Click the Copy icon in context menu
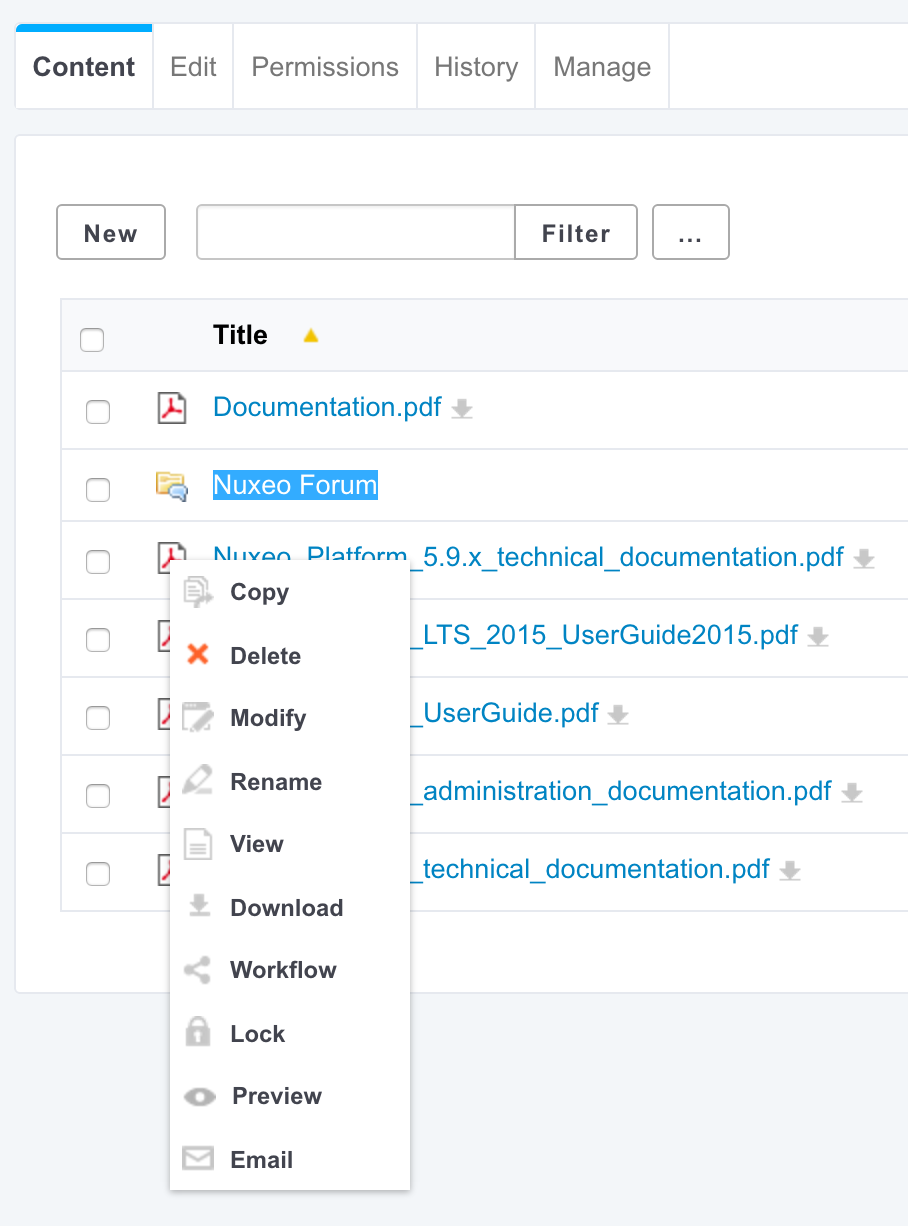Screen dimensions: 908x1226 [x=198, y=592]
